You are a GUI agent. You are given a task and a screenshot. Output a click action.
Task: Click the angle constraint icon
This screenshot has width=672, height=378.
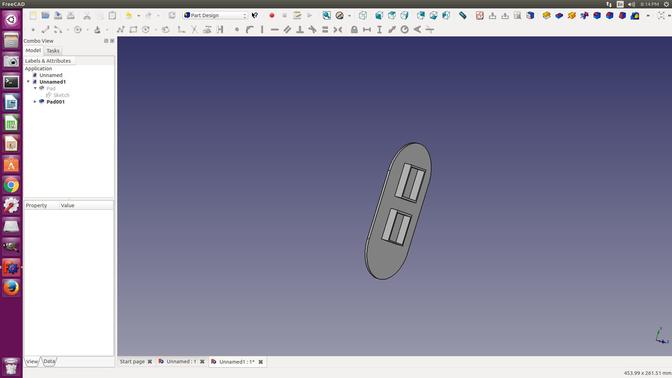pos(417,30)
